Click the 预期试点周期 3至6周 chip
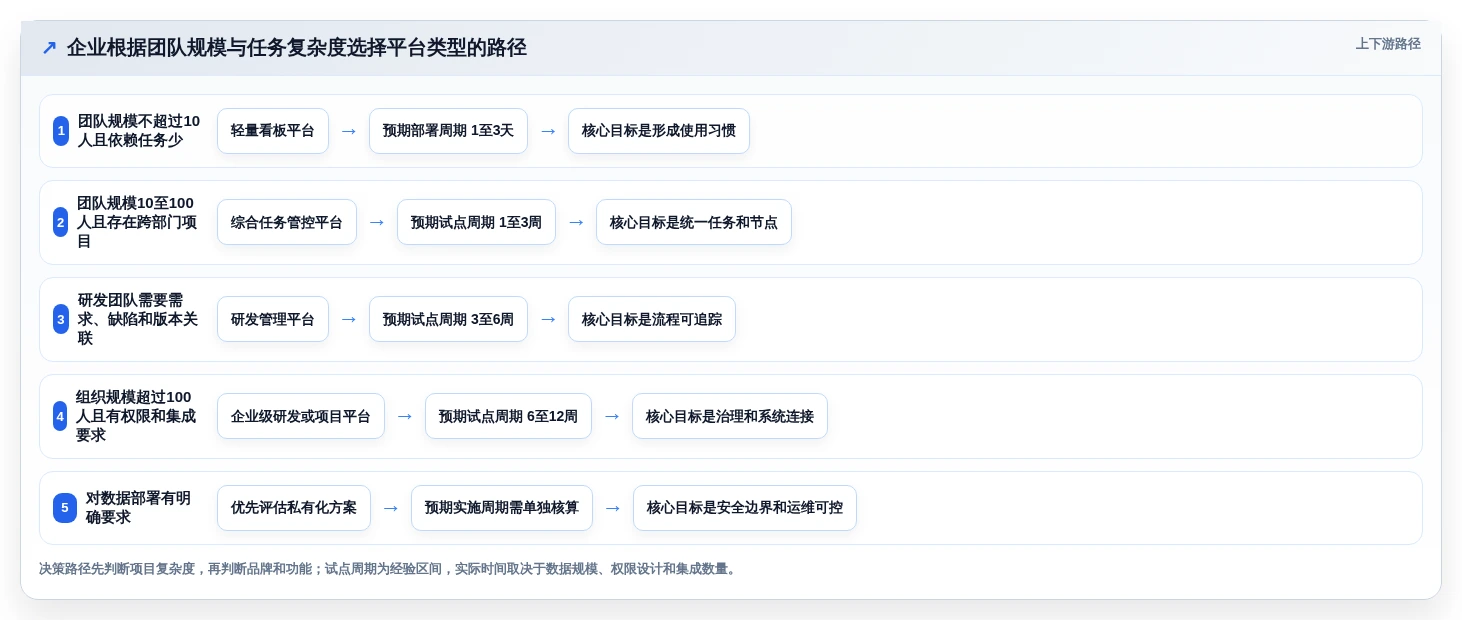Image resolution: width=1462 pixels, height=620 pixels. click(448, 319)
